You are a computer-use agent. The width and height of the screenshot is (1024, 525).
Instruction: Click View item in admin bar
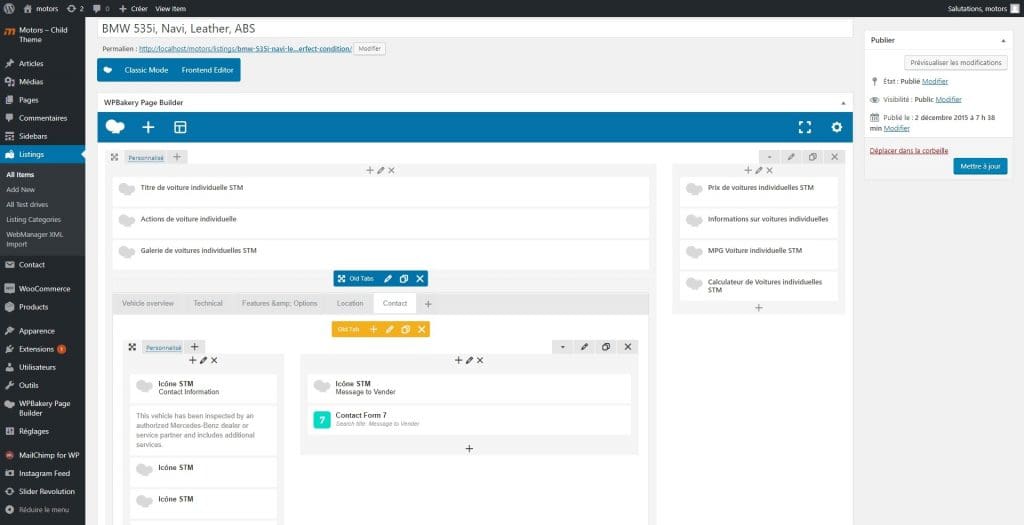pyautogui.click(x=170, y=8)
